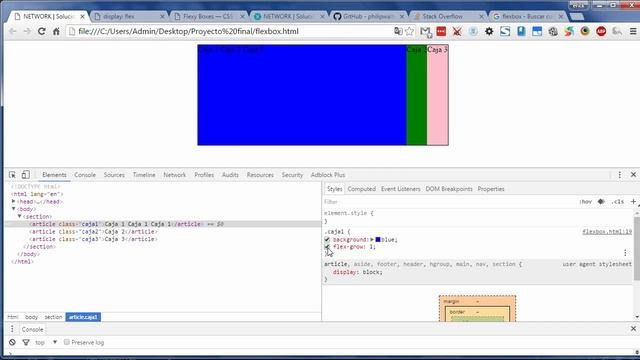Expand the head element node

coord(13,201)
